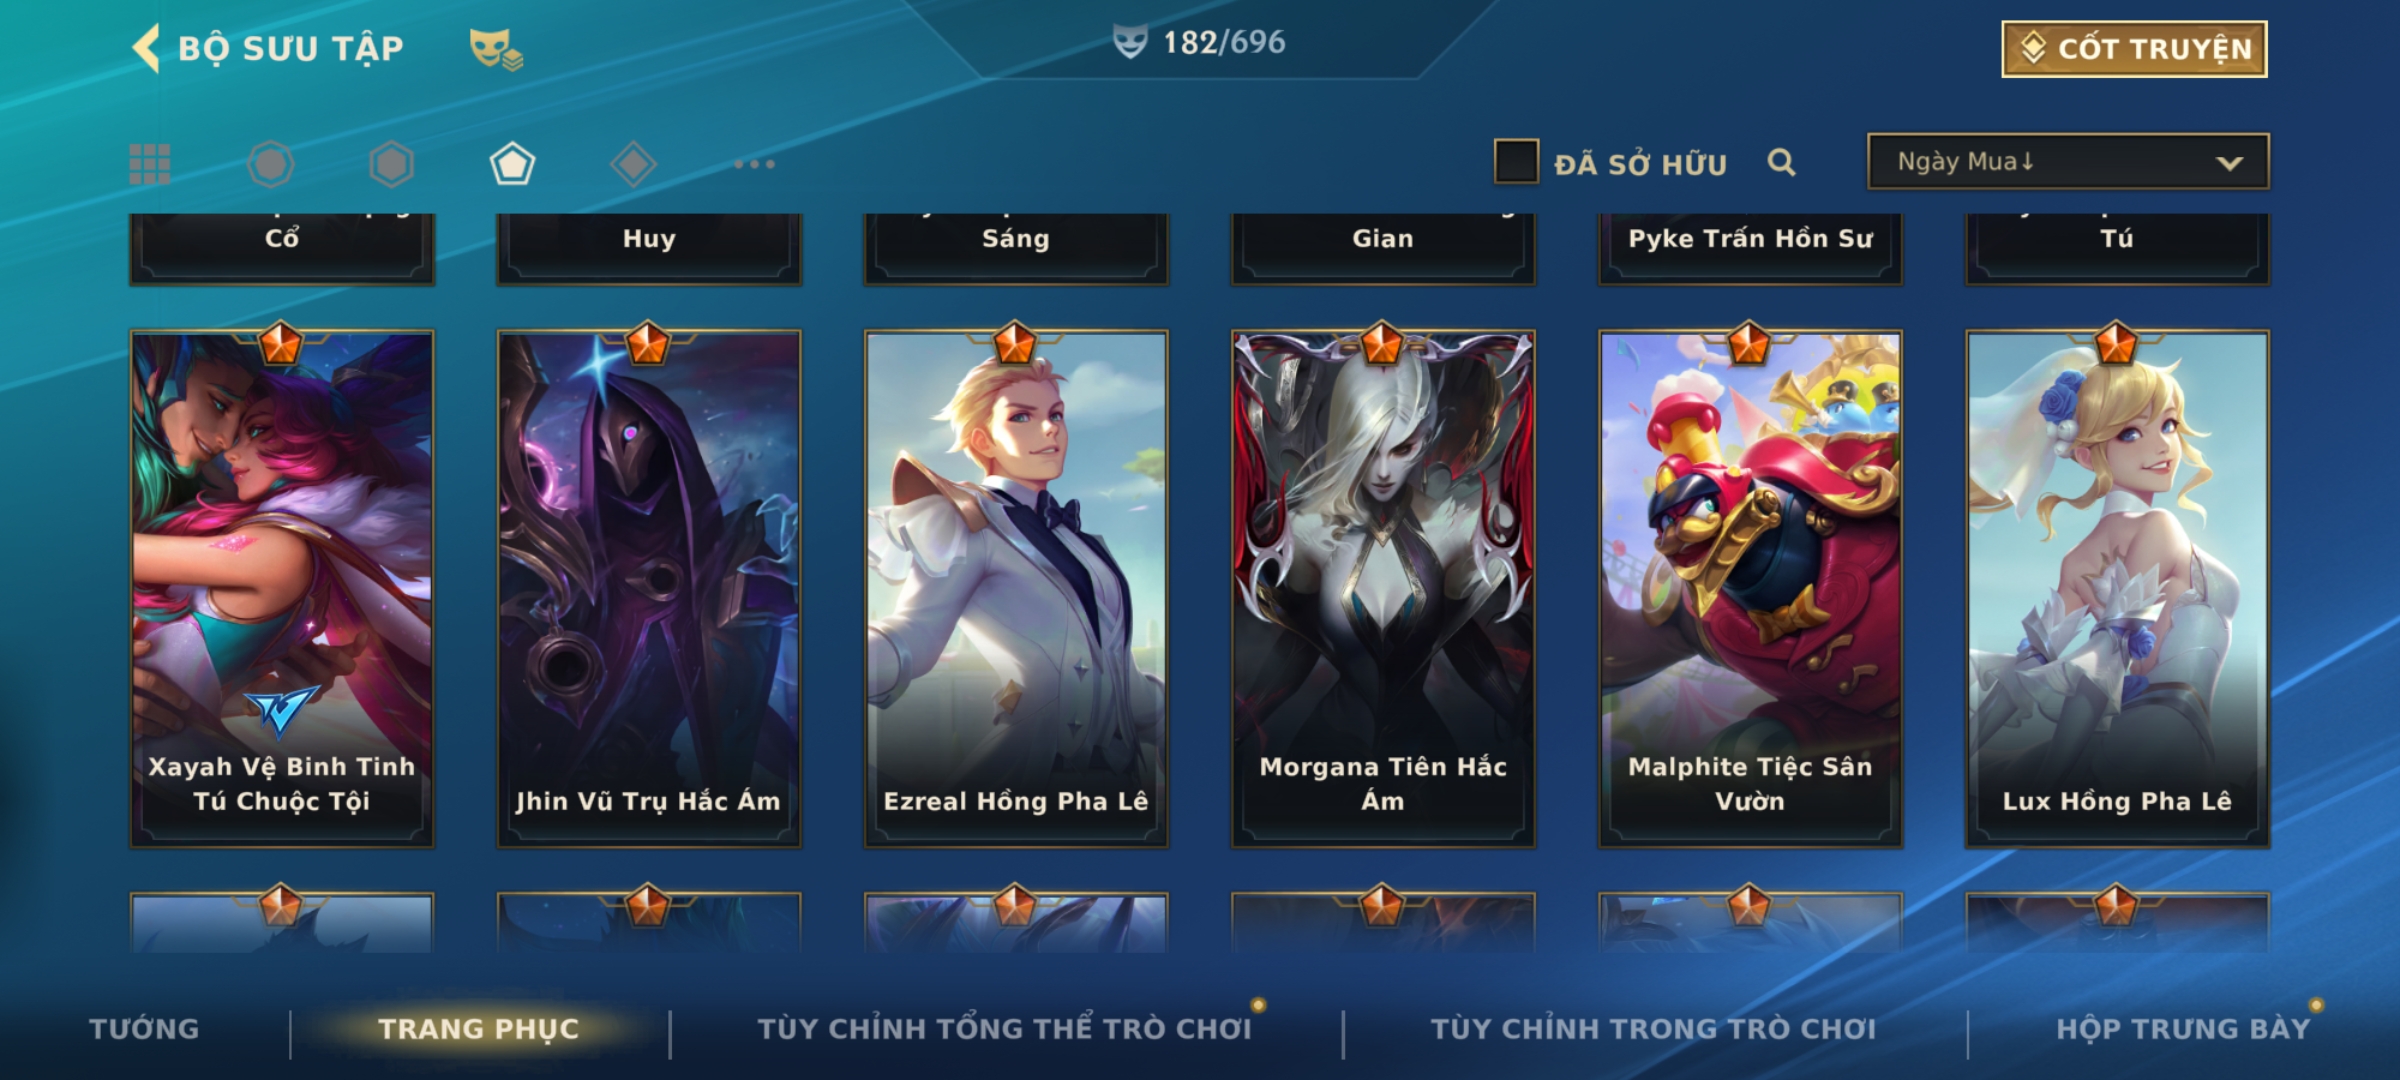Click the Cốt Truyện button
The image size is (2400, 1080).
pos(2134,49)
